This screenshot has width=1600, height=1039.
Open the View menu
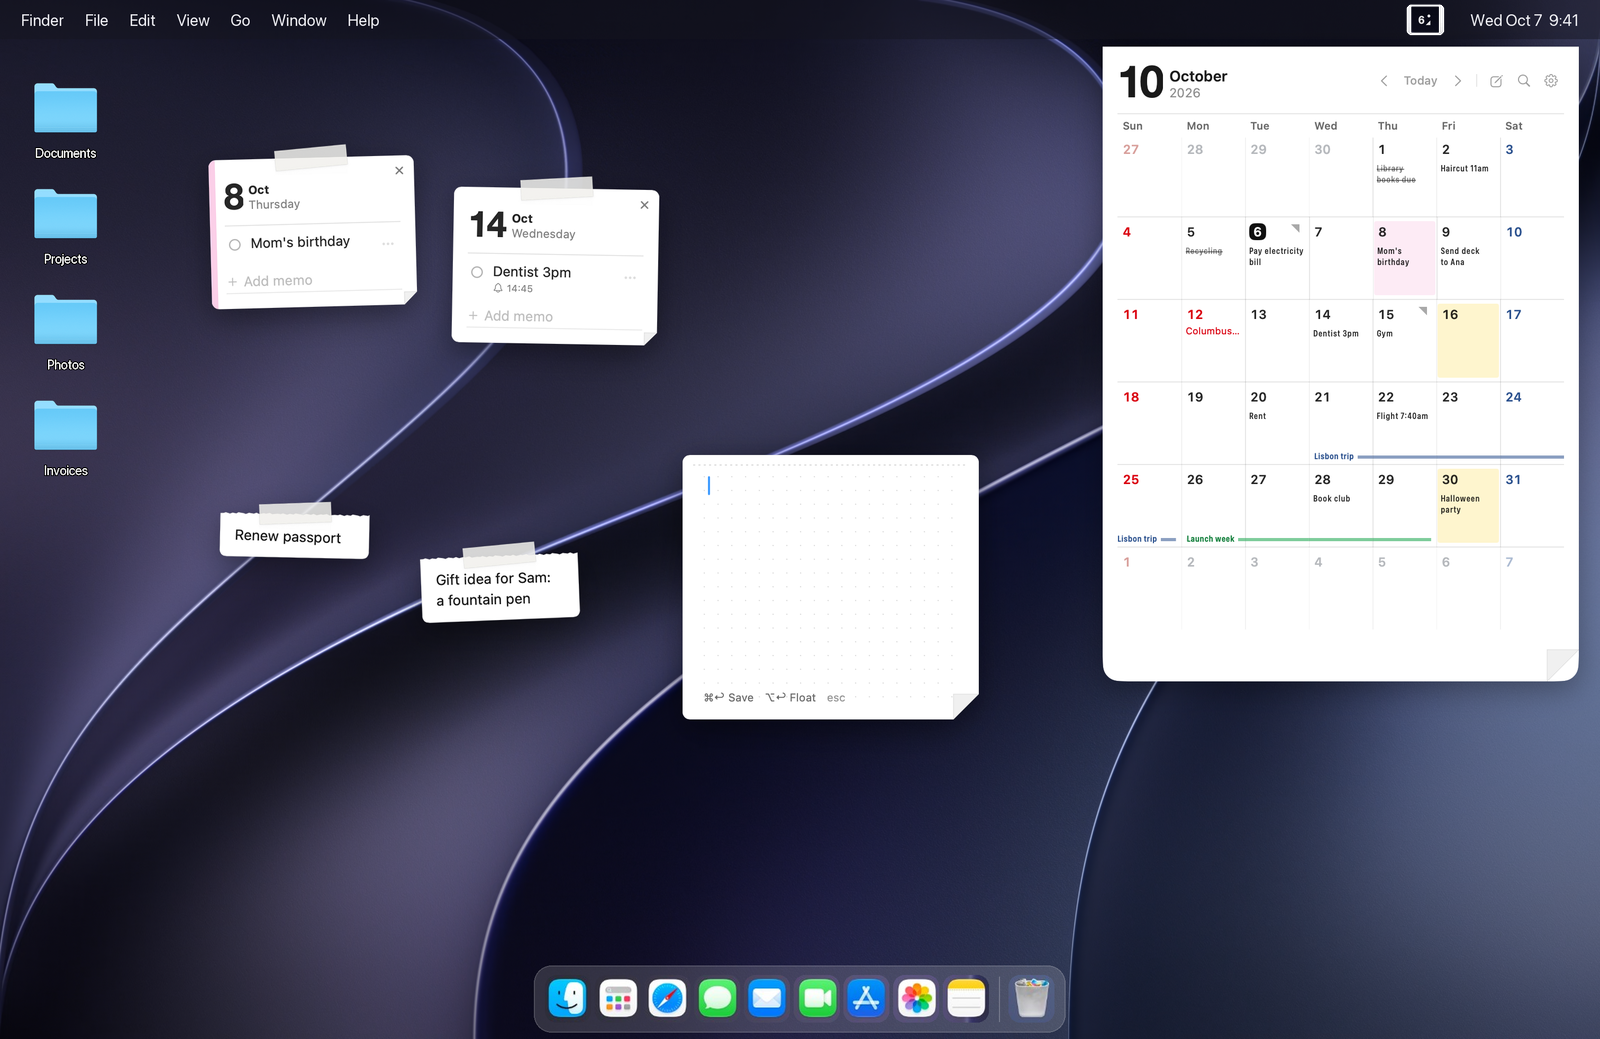[x=193, y=20]
